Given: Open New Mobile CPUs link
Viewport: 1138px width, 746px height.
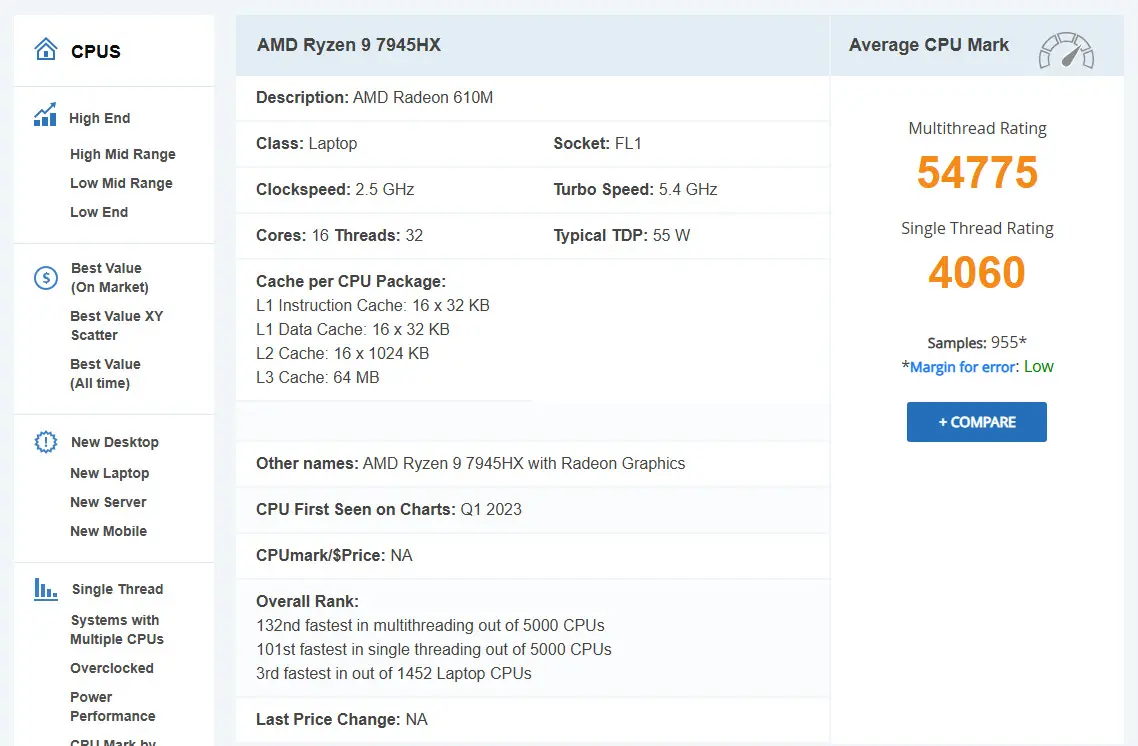Looking at the screenshot, I should coord(108,531).
